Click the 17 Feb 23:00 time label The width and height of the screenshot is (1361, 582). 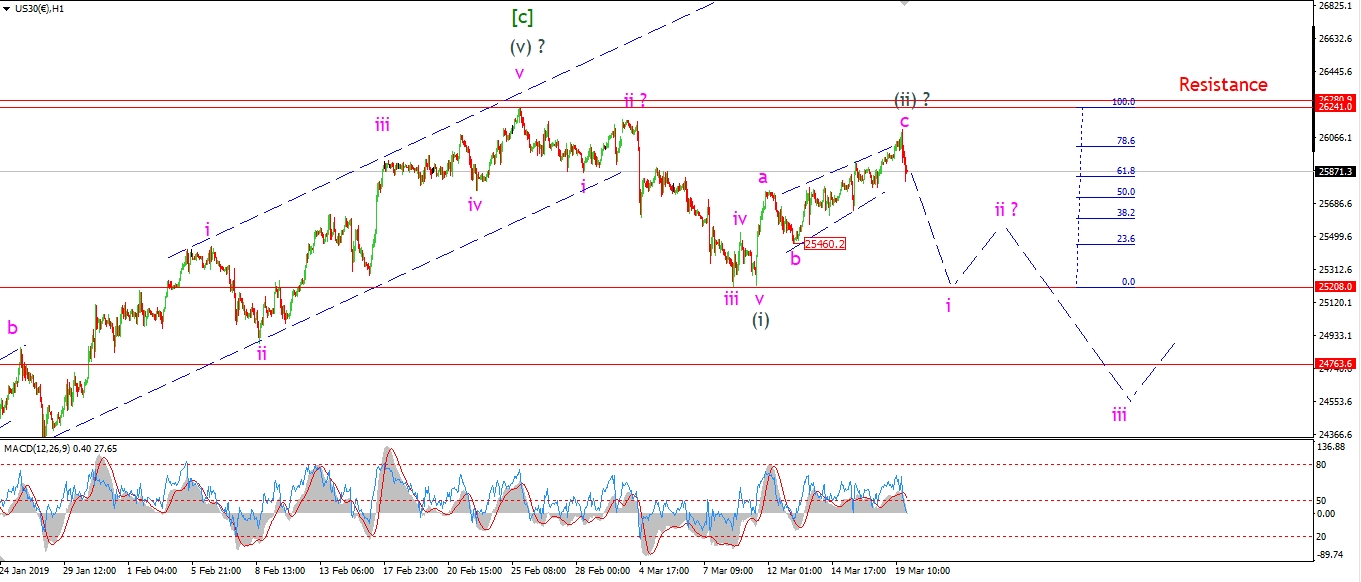tap(410, 572)
